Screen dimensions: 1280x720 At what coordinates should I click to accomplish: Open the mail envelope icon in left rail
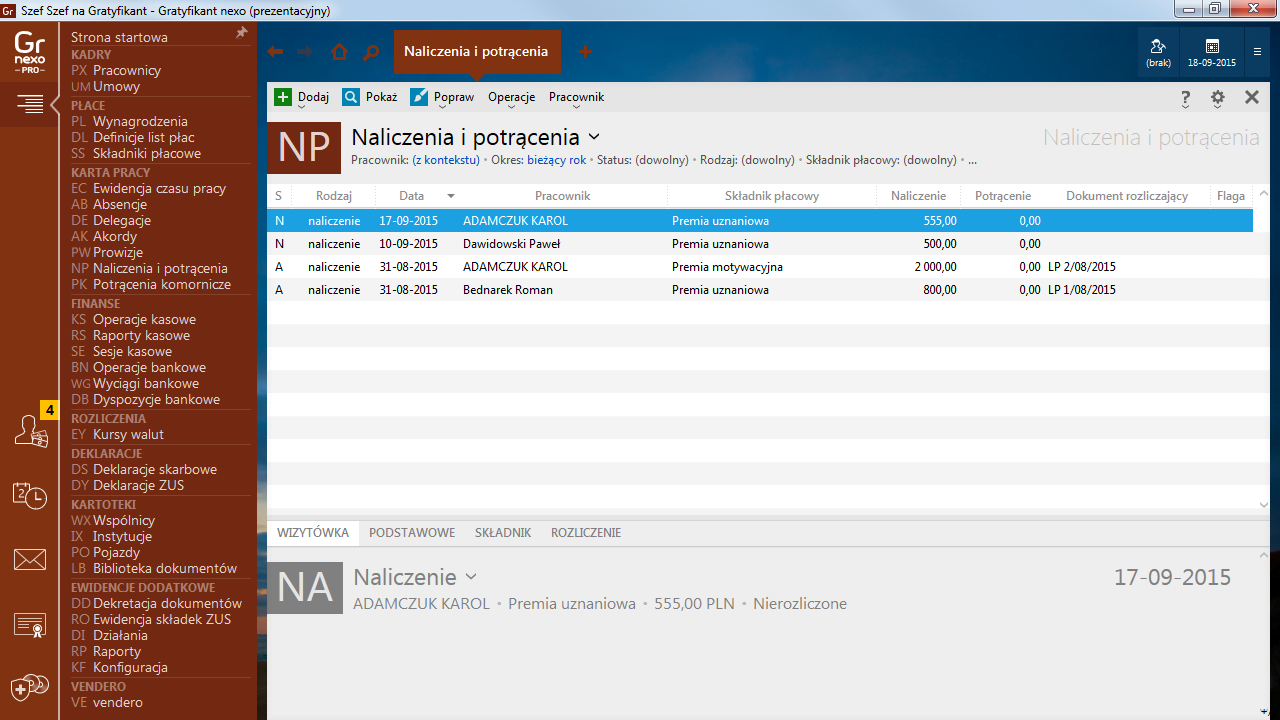[30, 560]
